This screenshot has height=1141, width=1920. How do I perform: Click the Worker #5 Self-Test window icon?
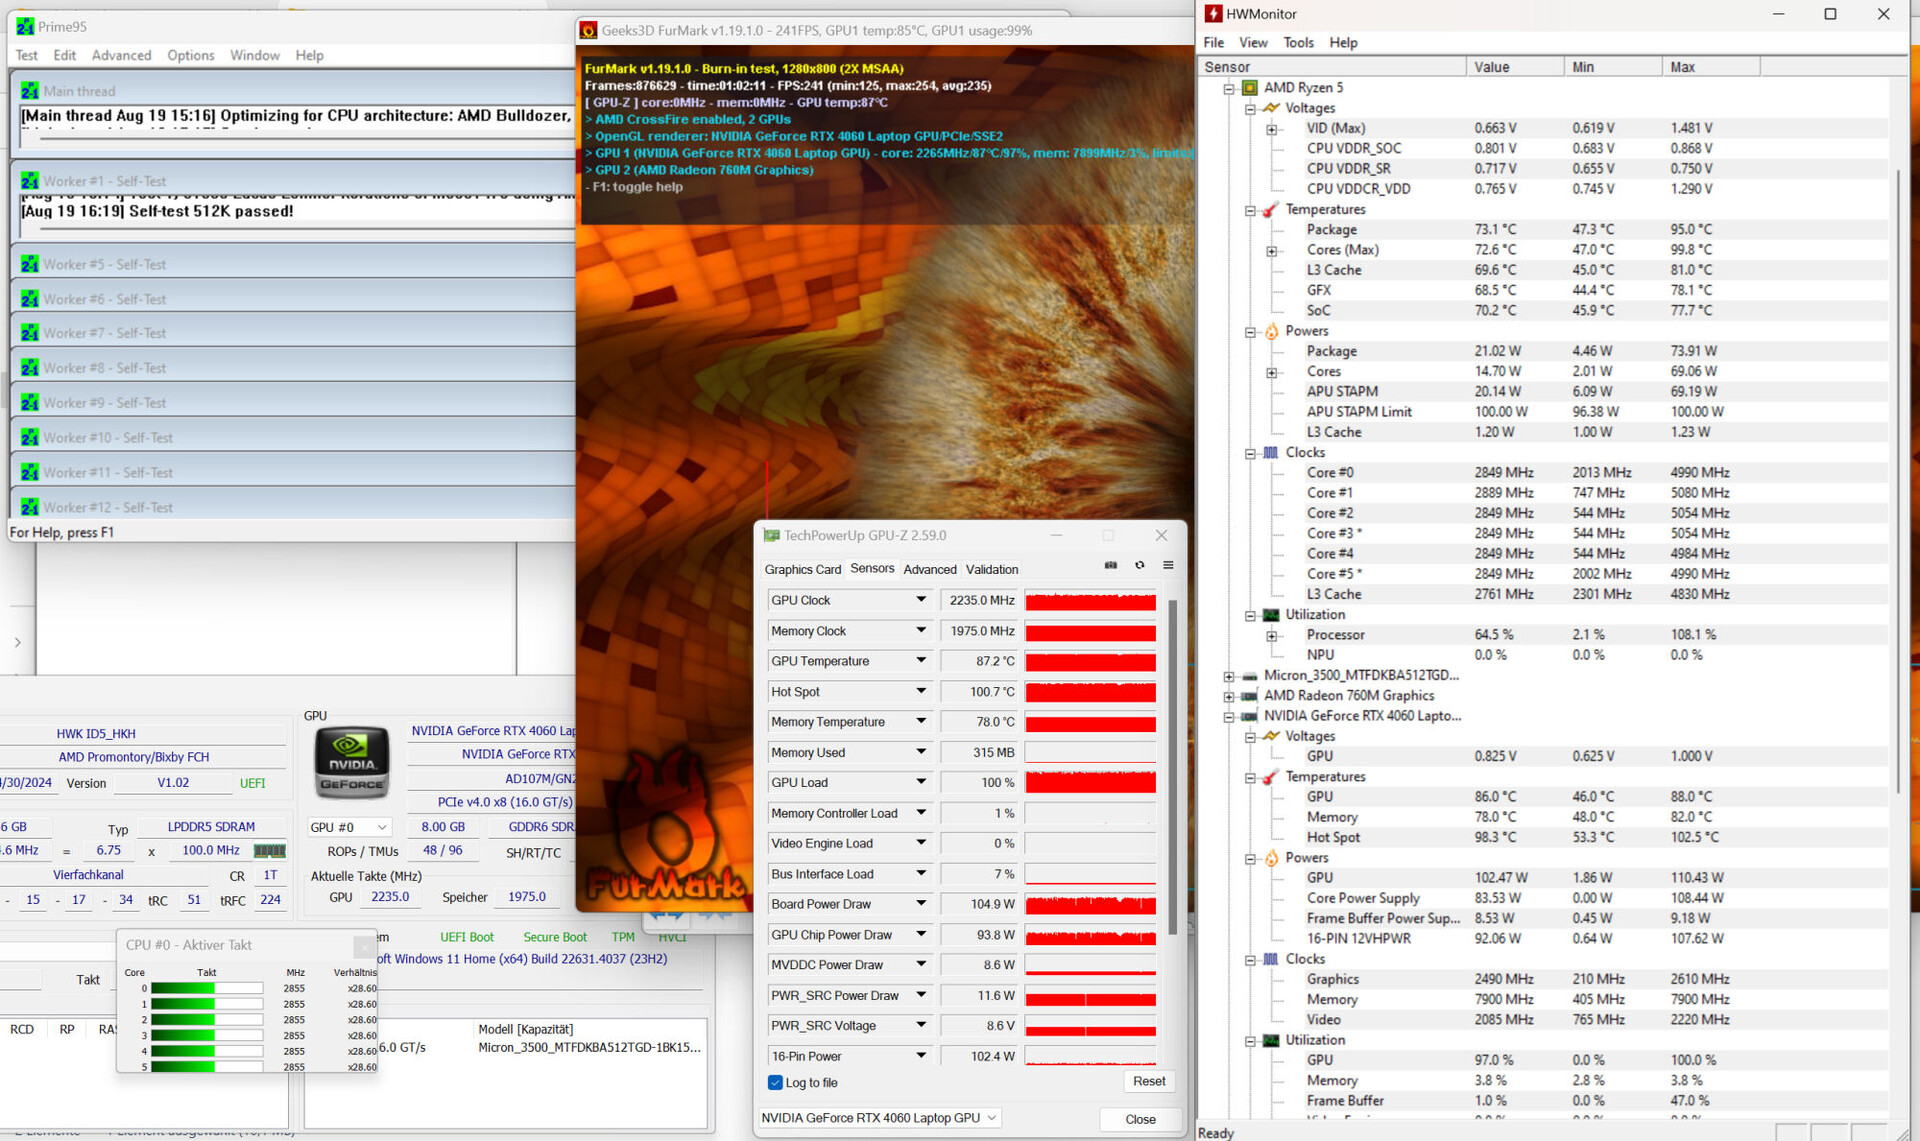pyautogui.click(x=29, y=265)
